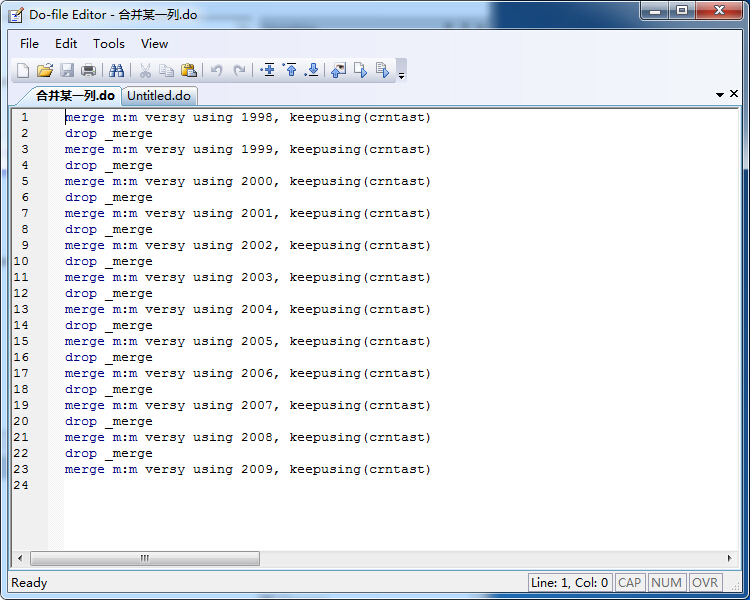Click the Line: 1, Col: 0 status field
Viewport: 750px width, 600px height.
569,582
